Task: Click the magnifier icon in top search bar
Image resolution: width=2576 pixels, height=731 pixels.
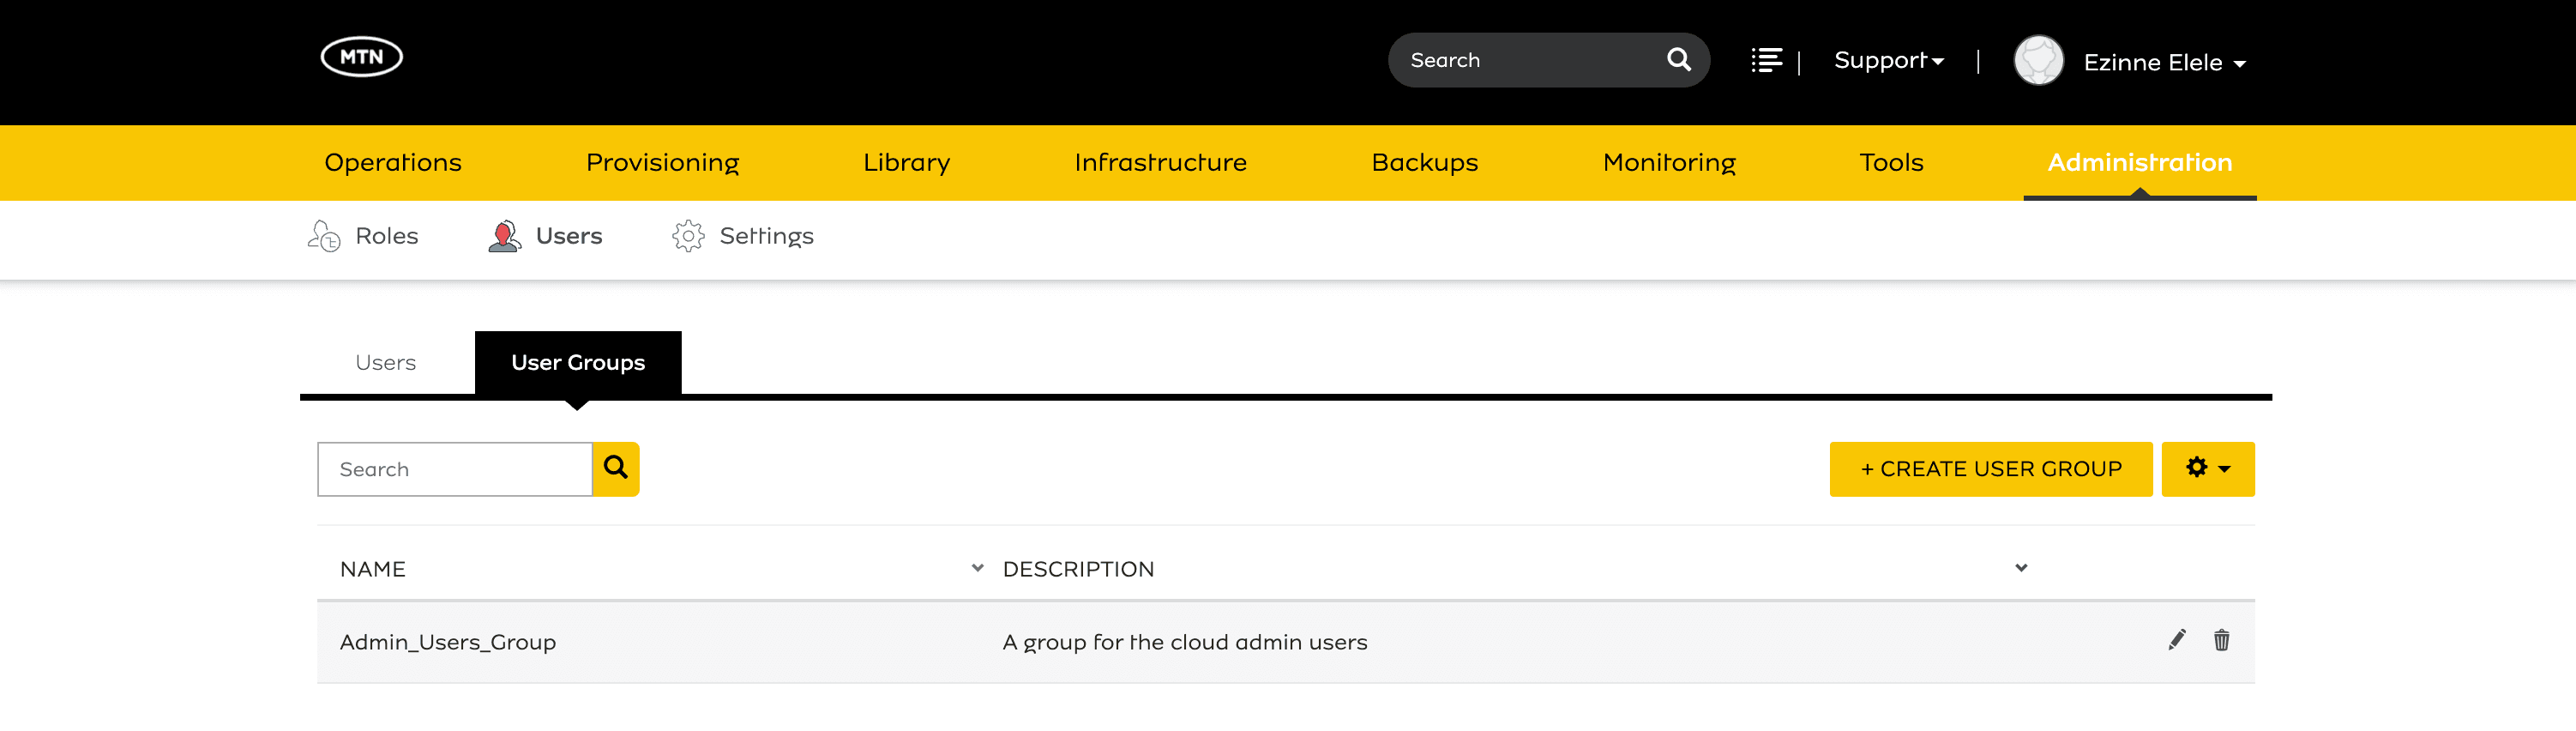Action: pos(1678,60)
